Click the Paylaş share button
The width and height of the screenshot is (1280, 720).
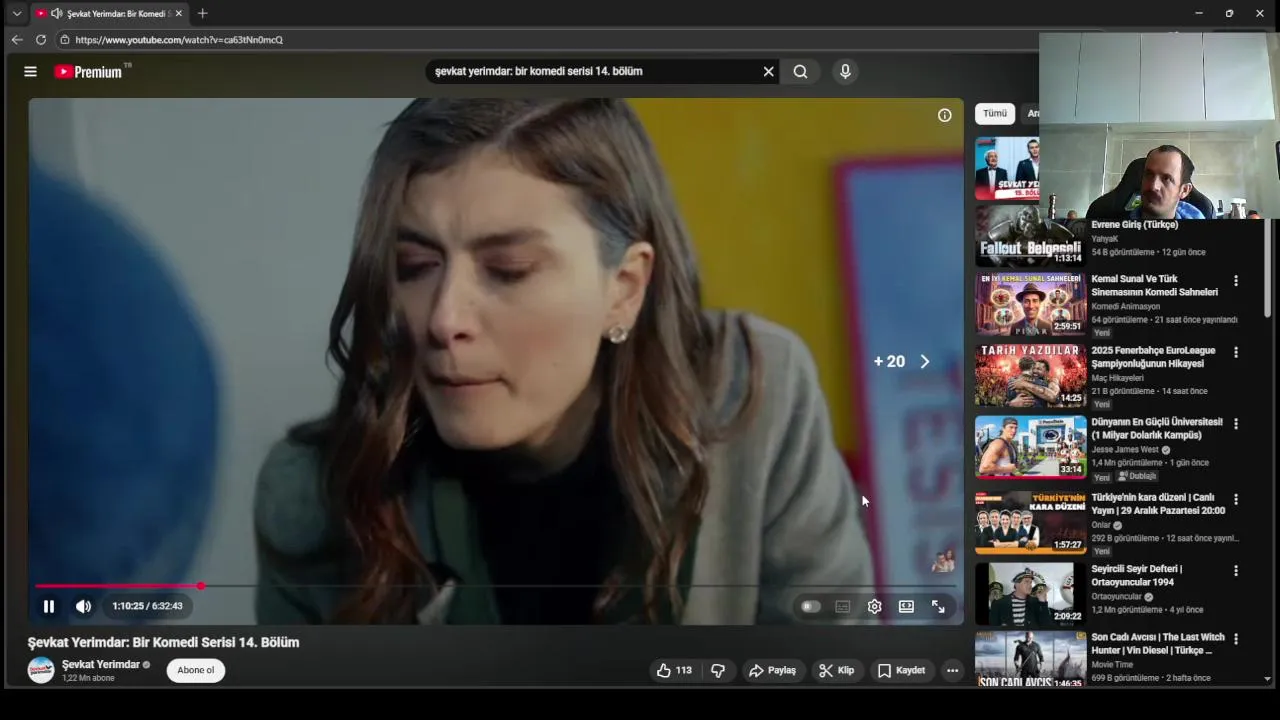(772, 670)
